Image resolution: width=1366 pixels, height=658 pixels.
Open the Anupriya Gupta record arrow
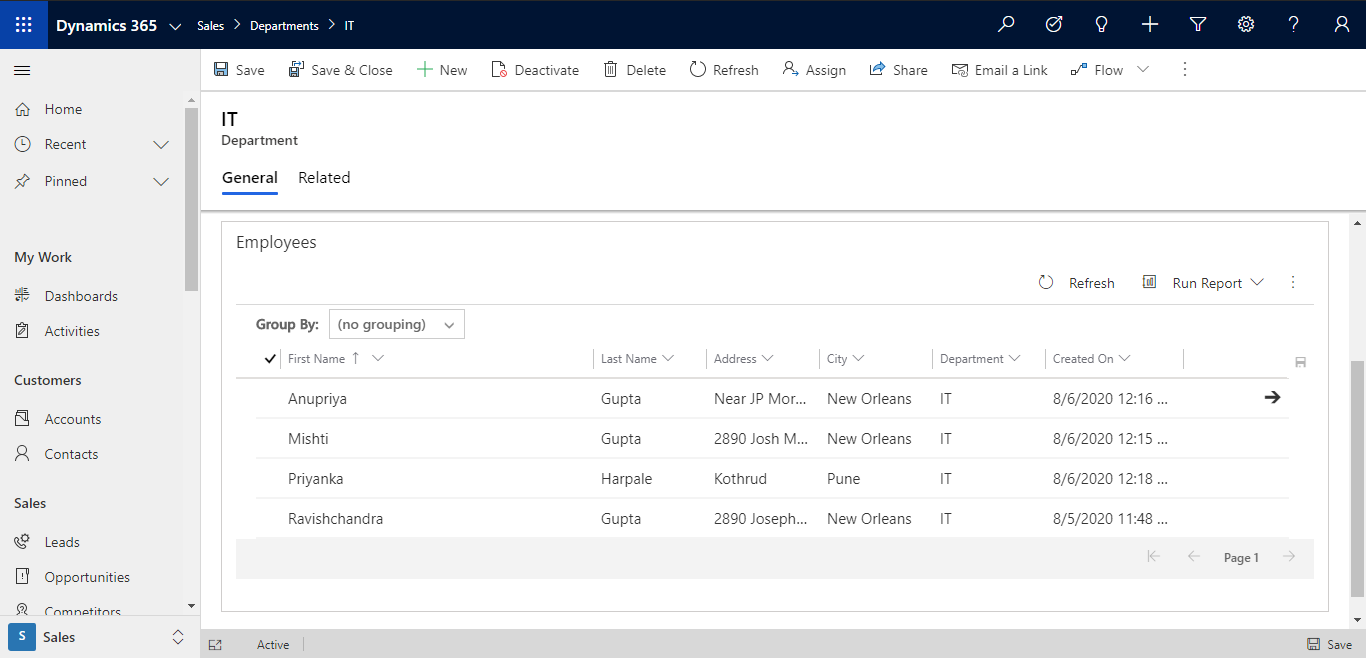(1272, 397)
